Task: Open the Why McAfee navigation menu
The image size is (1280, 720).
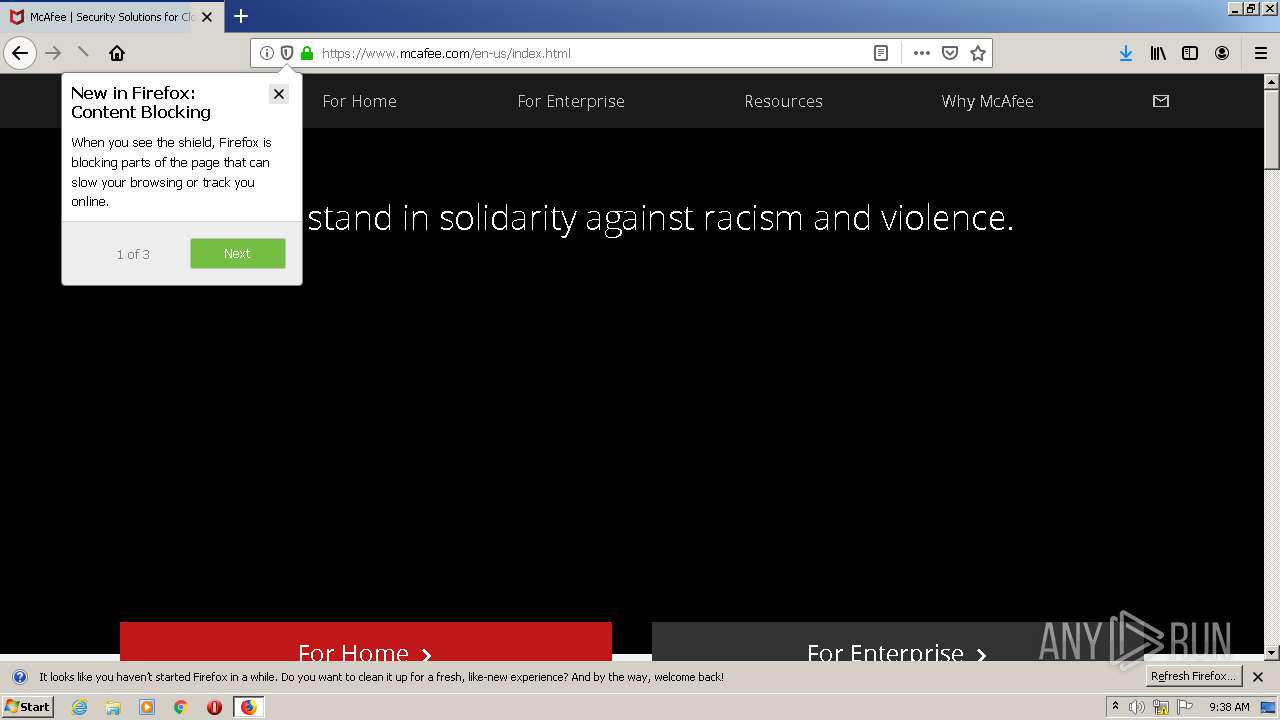Action: 987,101
